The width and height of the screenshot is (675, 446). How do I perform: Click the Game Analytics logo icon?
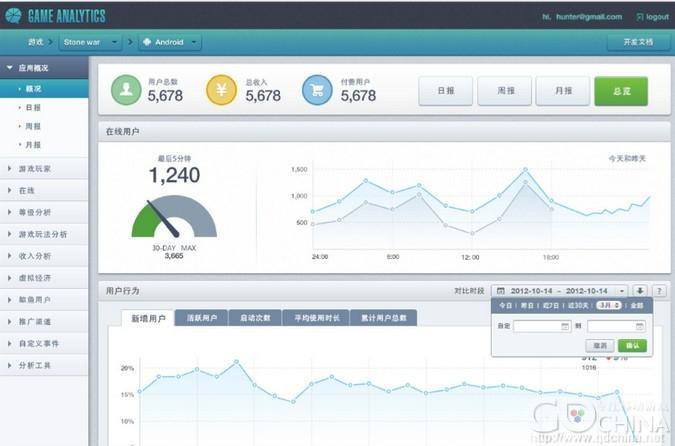(13, 16)
